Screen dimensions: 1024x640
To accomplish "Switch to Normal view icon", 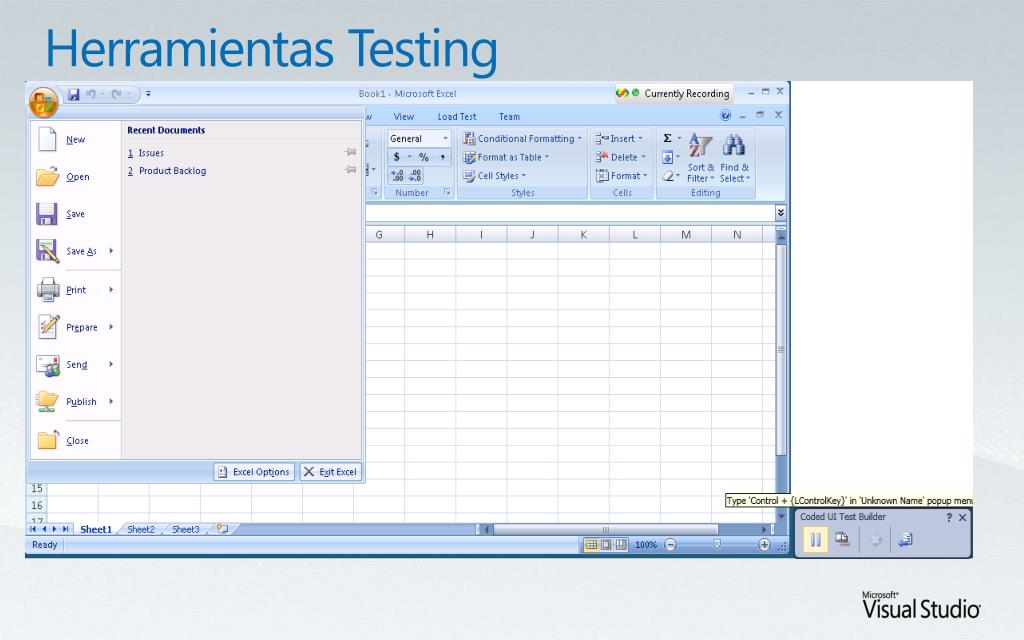I will click(x=590, y=545).
